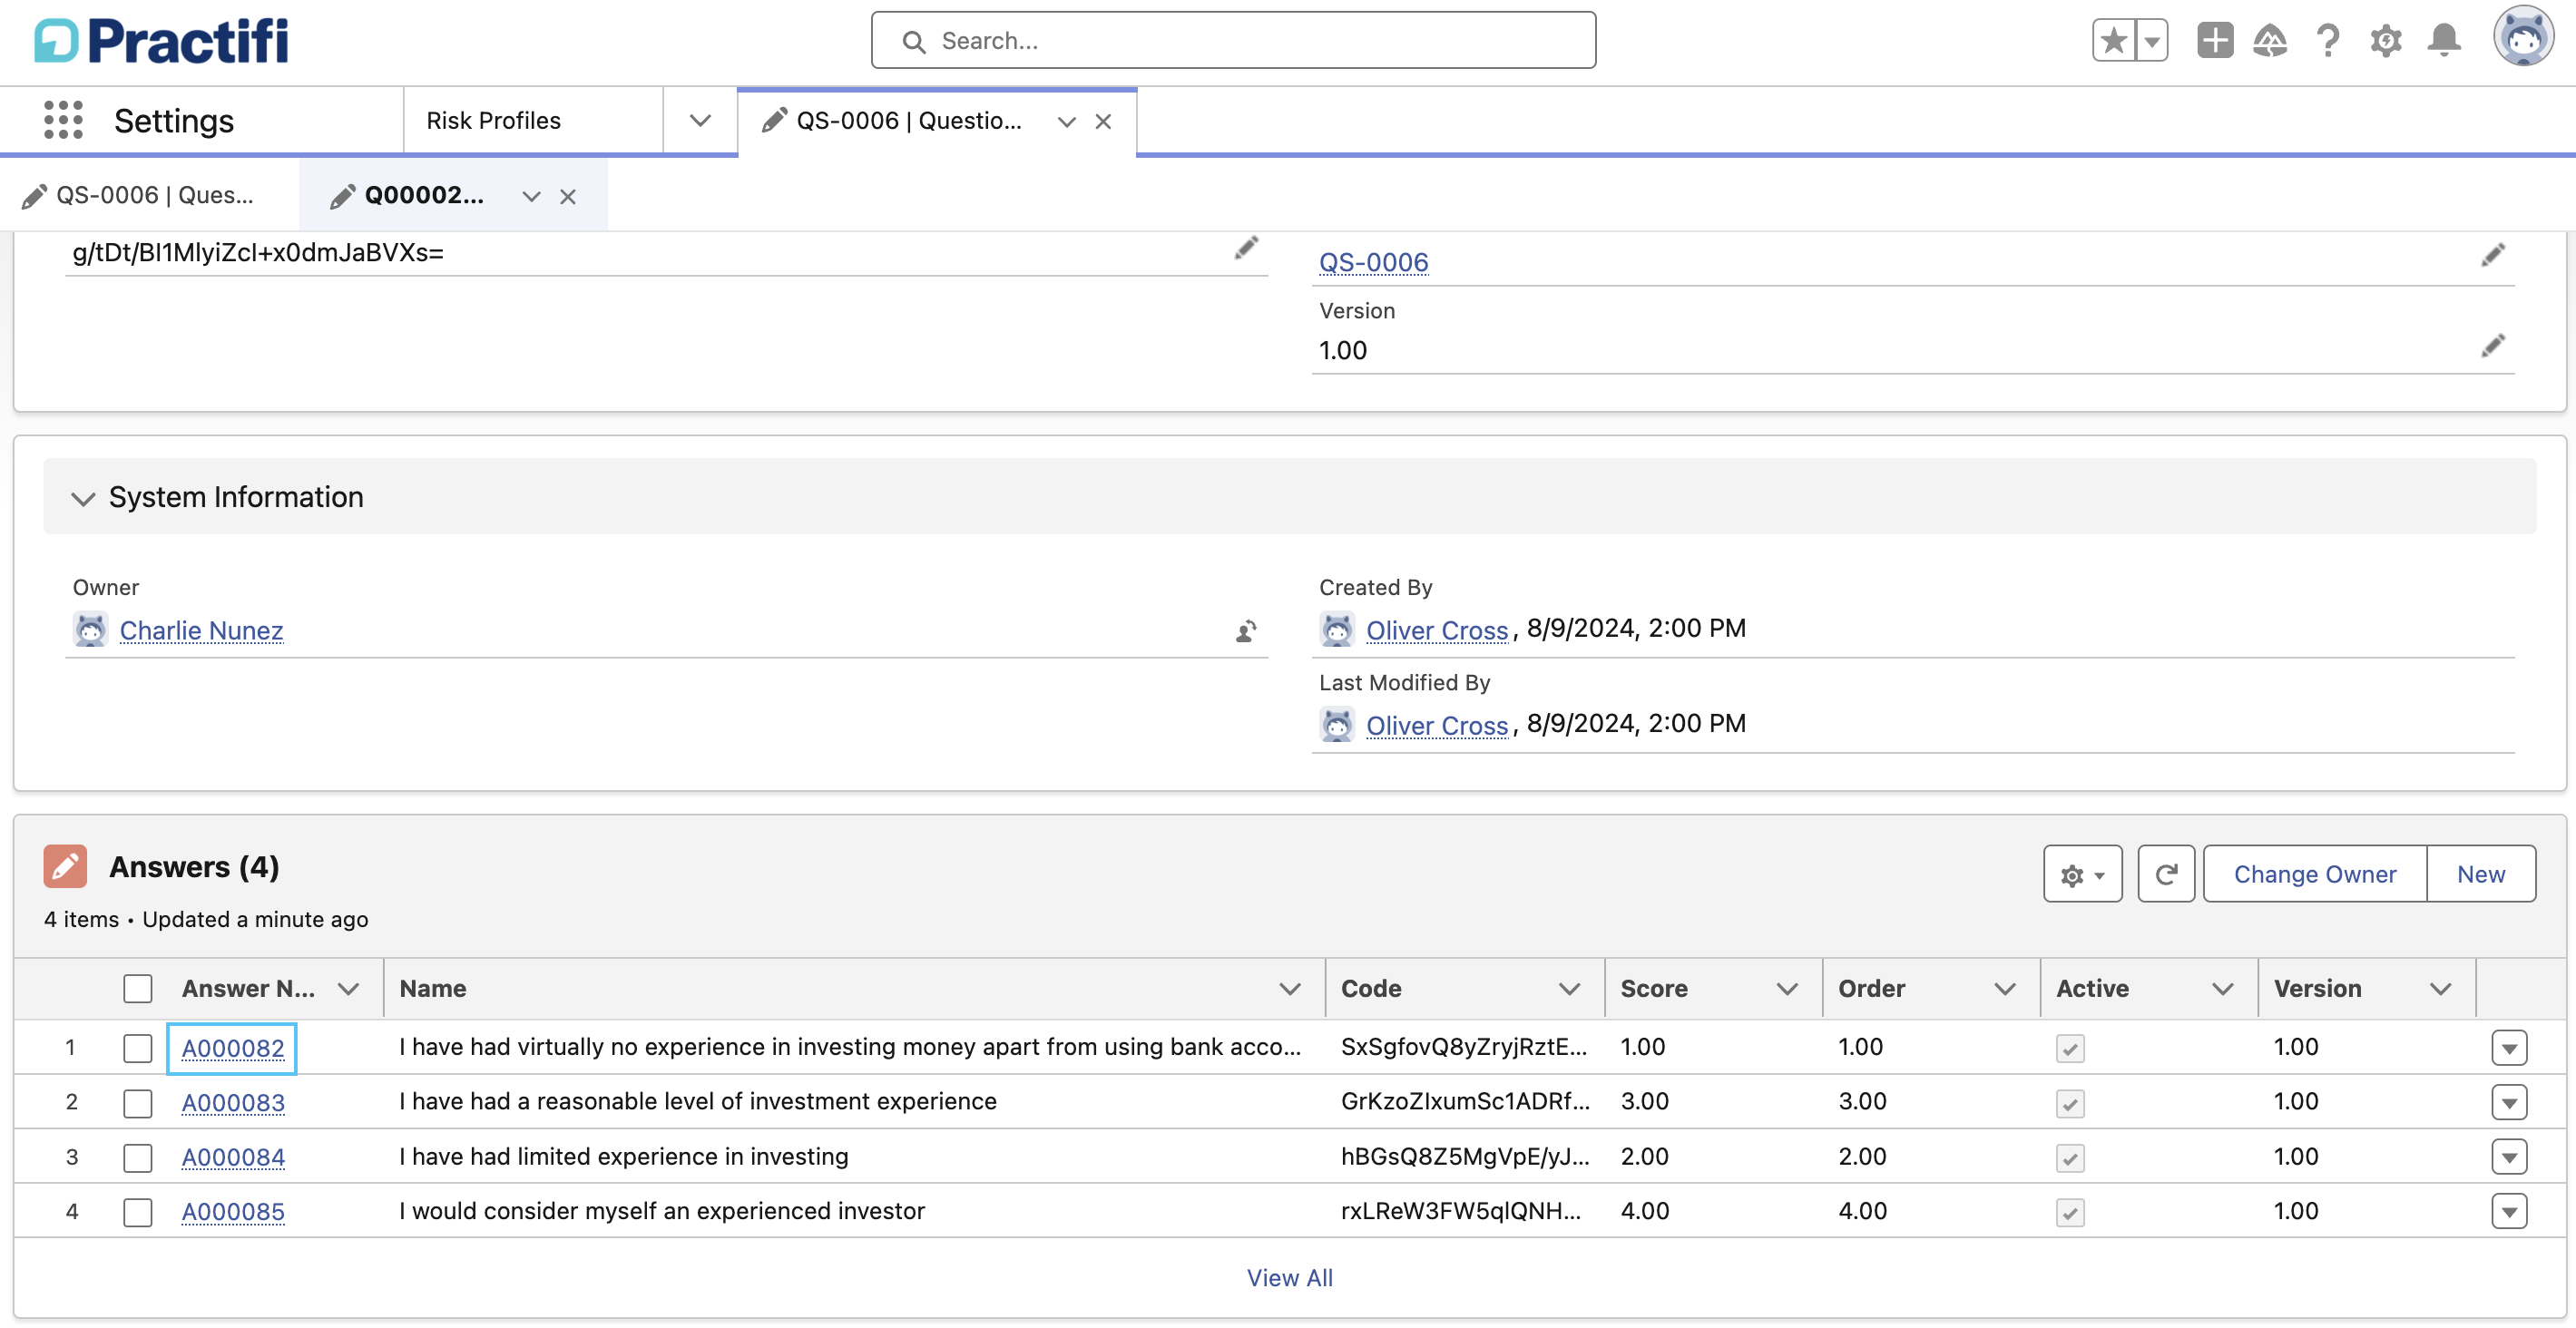Open the Trailhead guidance icon
The image size is (2576, 1328).
tap(2270, 41)
